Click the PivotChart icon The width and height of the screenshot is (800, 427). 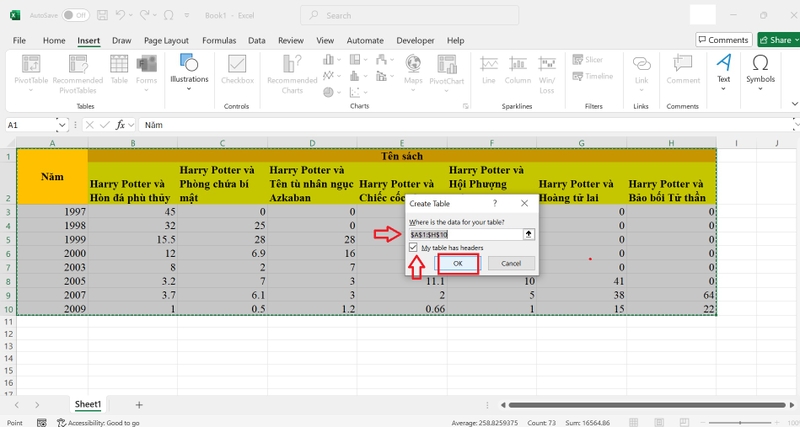point(446,65)
